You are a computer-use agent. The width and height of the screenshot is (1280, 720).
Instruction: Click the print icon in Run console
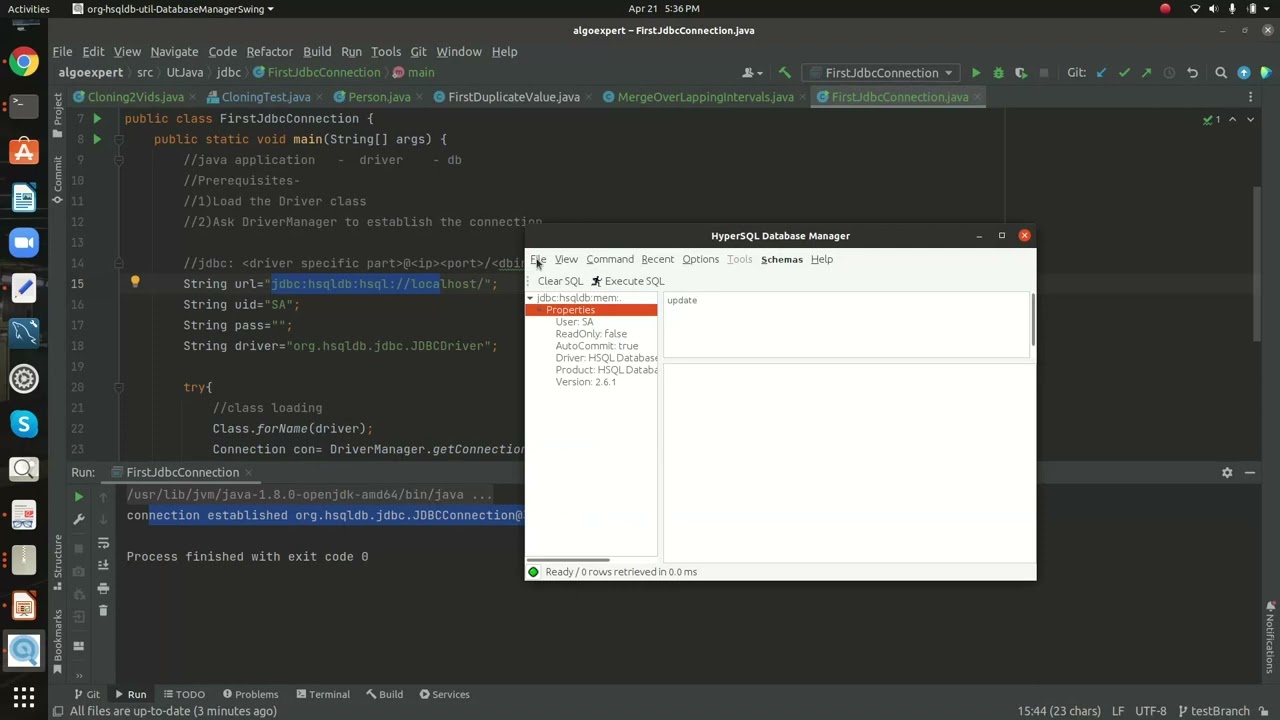point(103,588)
